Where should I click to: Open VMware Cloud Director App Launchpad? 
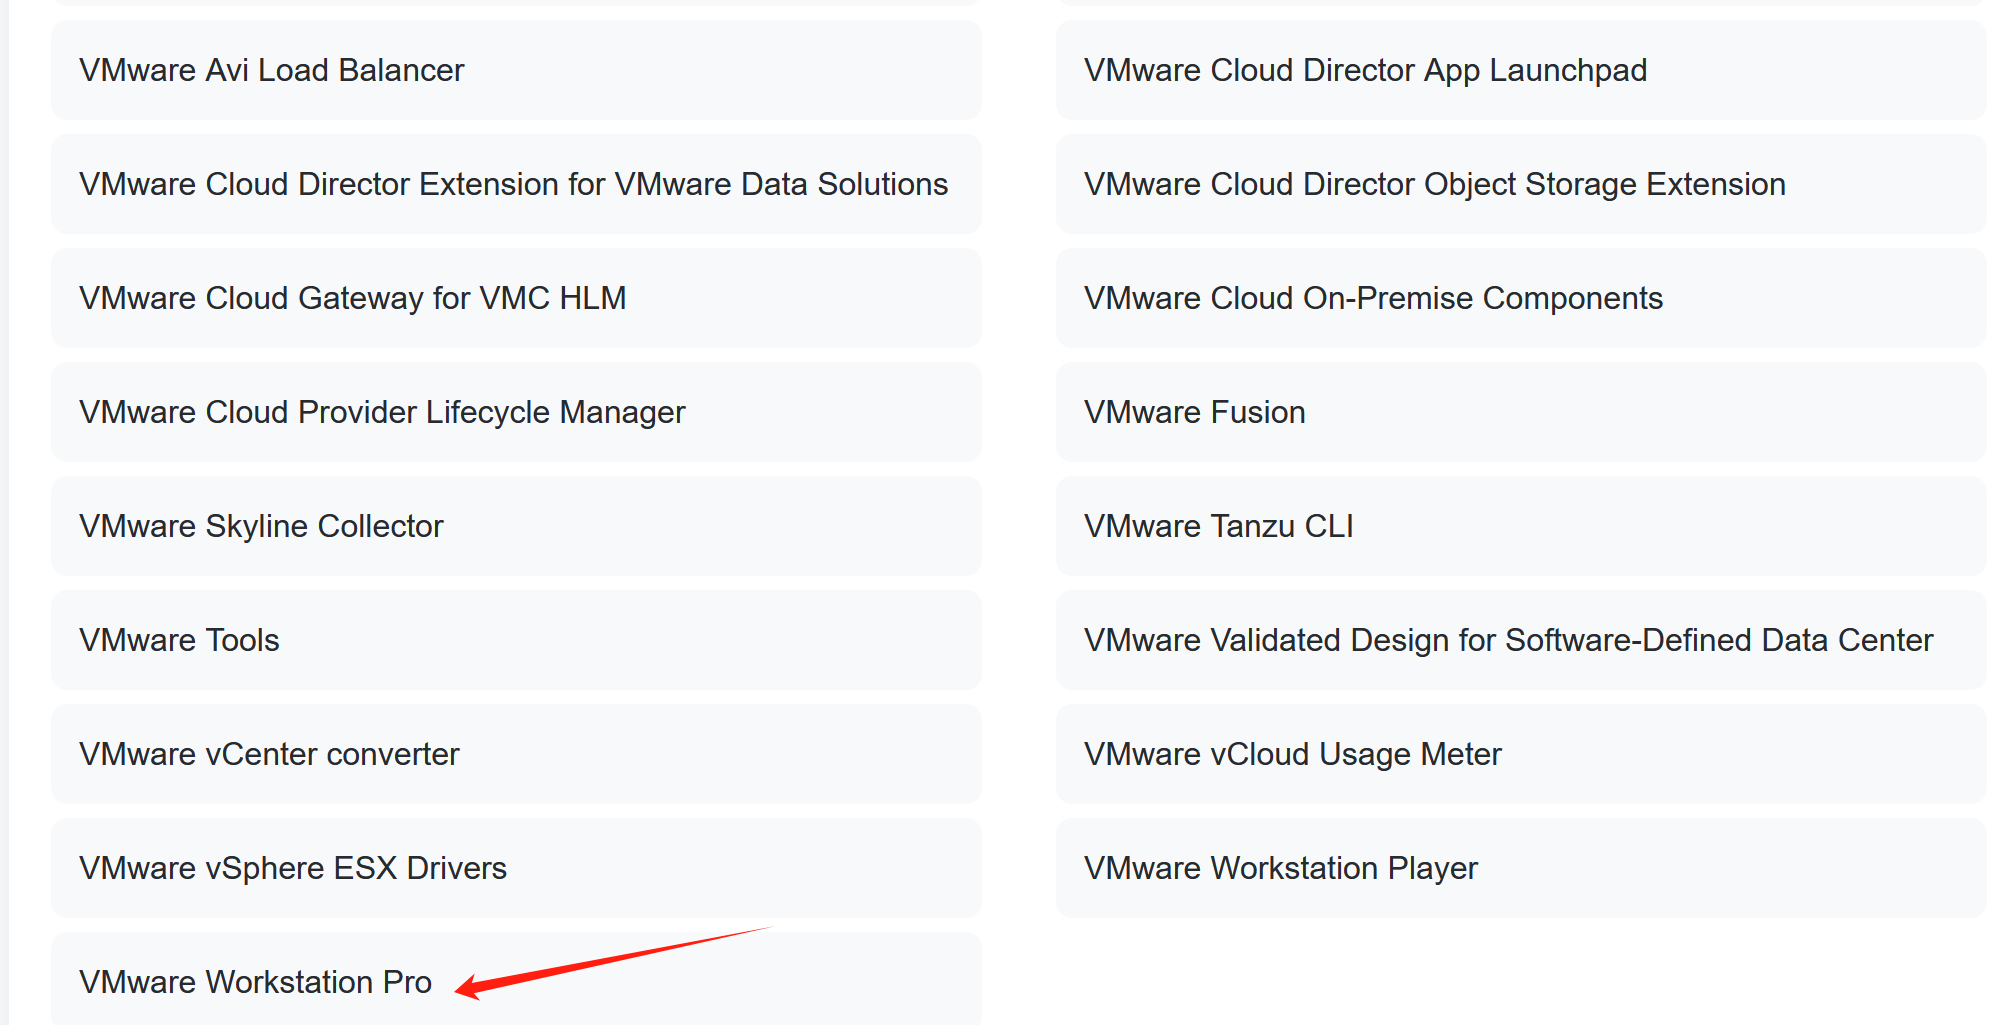click(1521, 70)
